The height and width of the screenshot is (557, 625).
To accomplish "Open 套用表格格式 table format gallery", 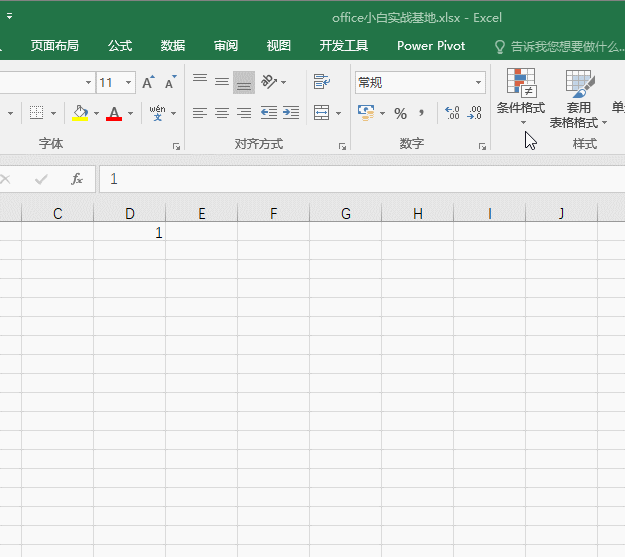I will (x=578, y=99).
